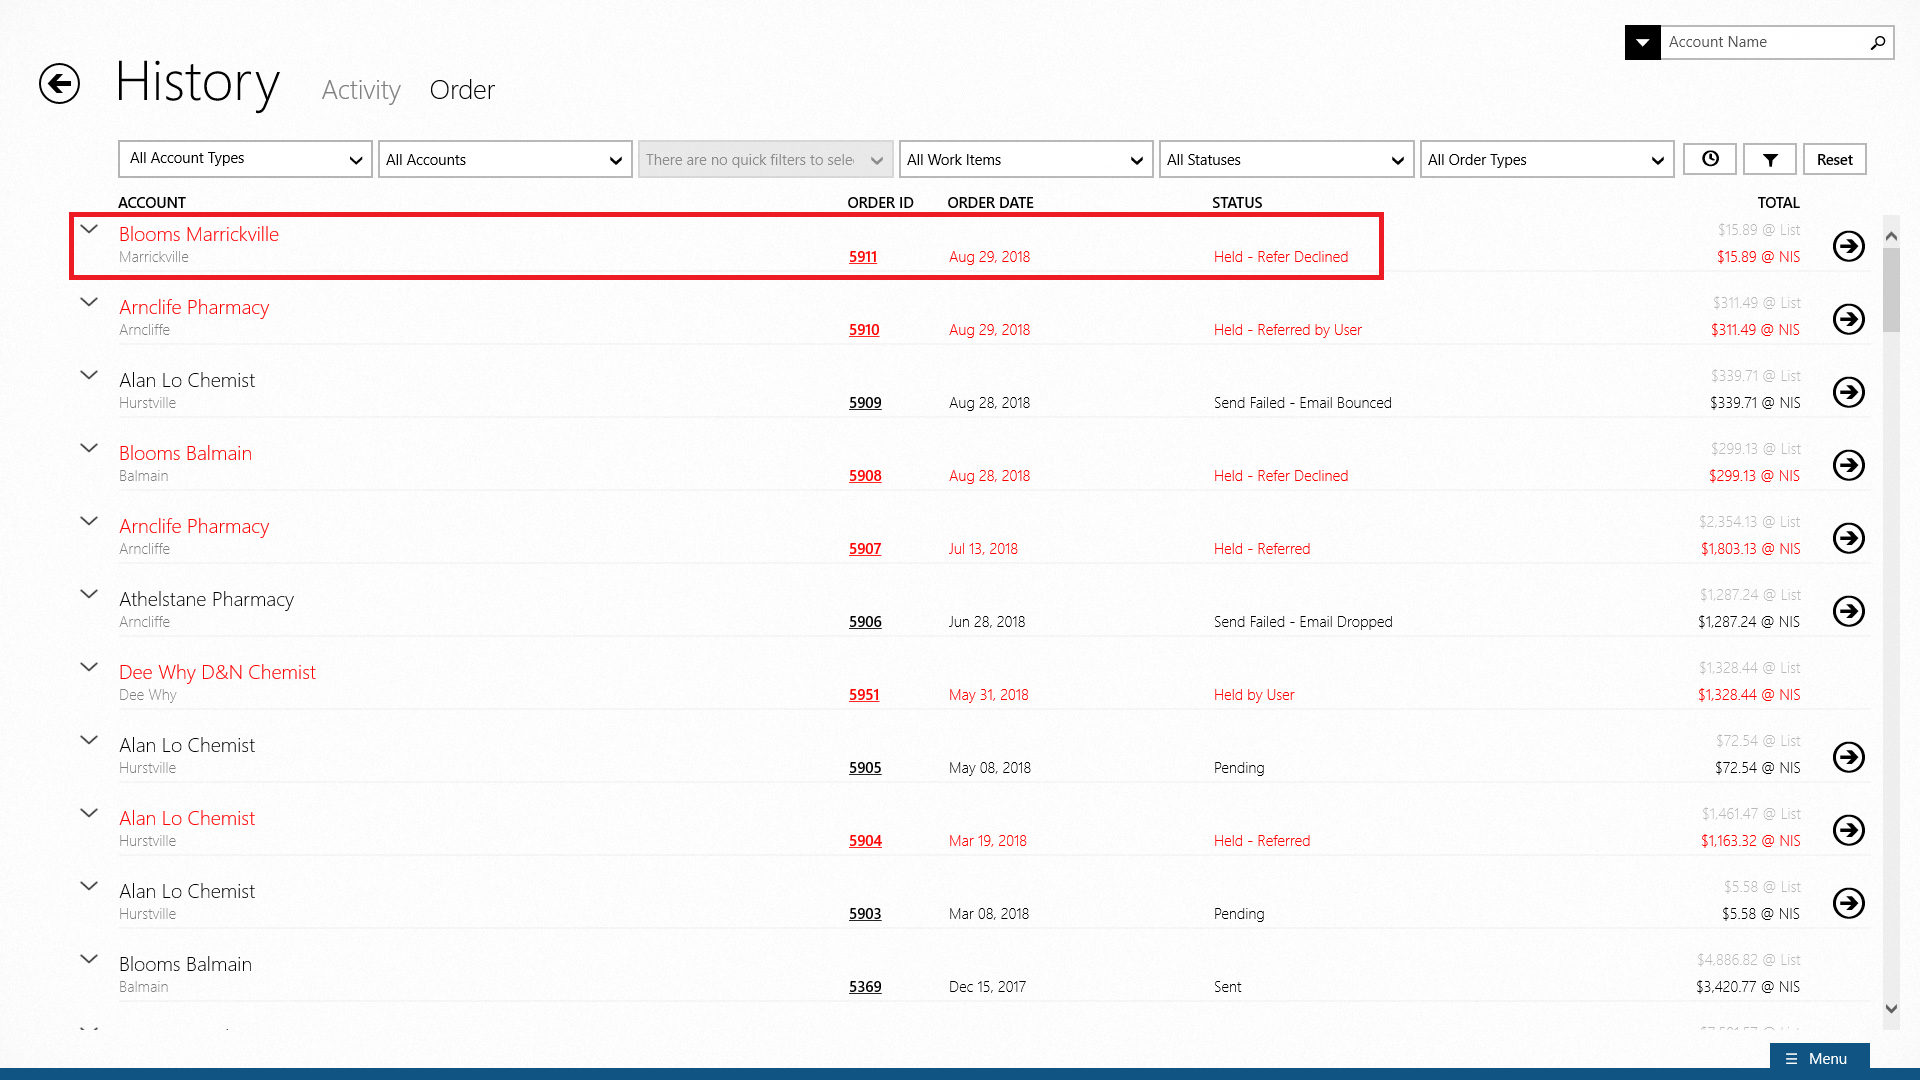The image size is (1920, 1080).
Task: Click the funnel filter icon button
Action: tap(1770, 159)
